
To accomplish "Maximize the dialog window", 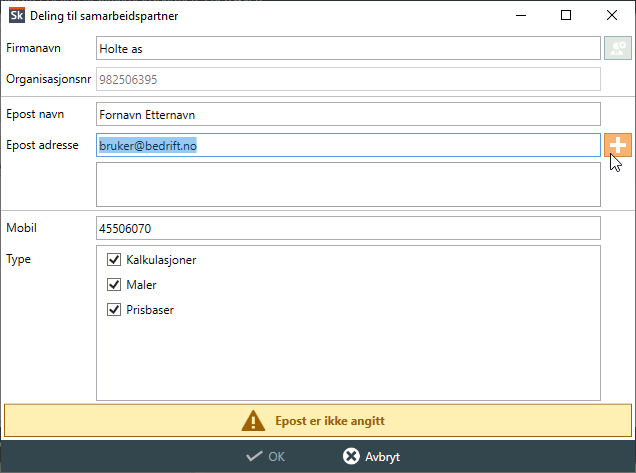I will tap(566, 15).
